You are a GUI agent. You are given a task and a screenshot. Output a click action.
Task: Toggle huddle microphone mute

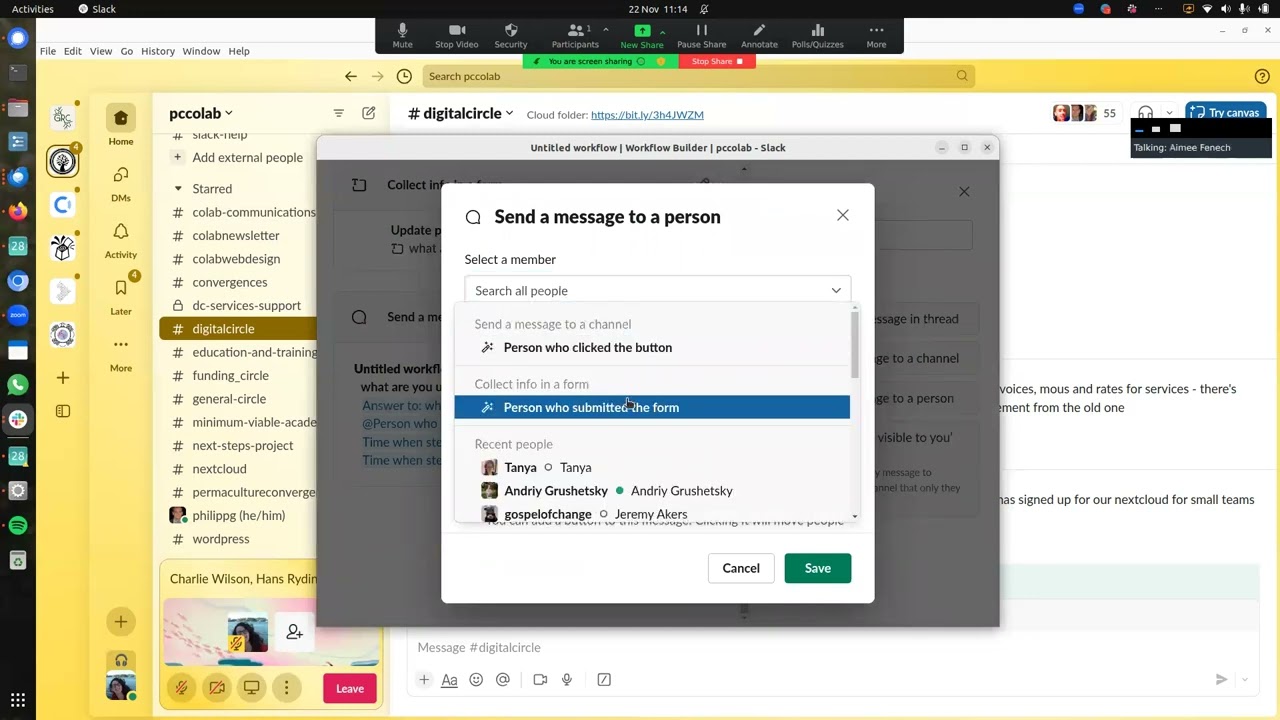(181, 688)
